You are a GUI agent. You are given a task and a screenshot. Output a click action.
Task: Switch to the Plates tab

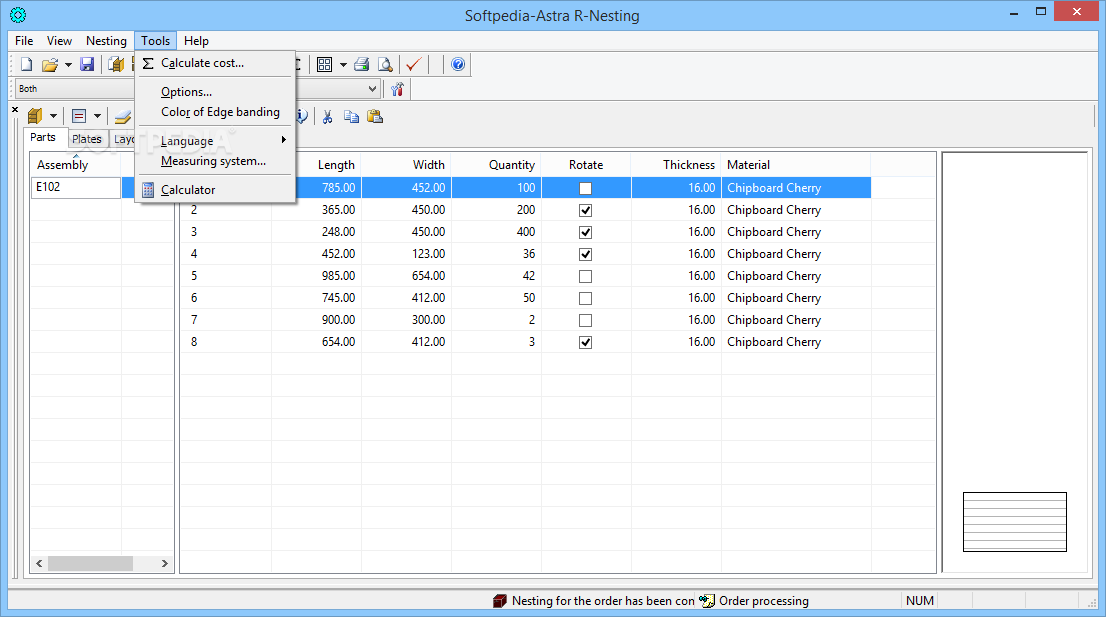(87, 139)
